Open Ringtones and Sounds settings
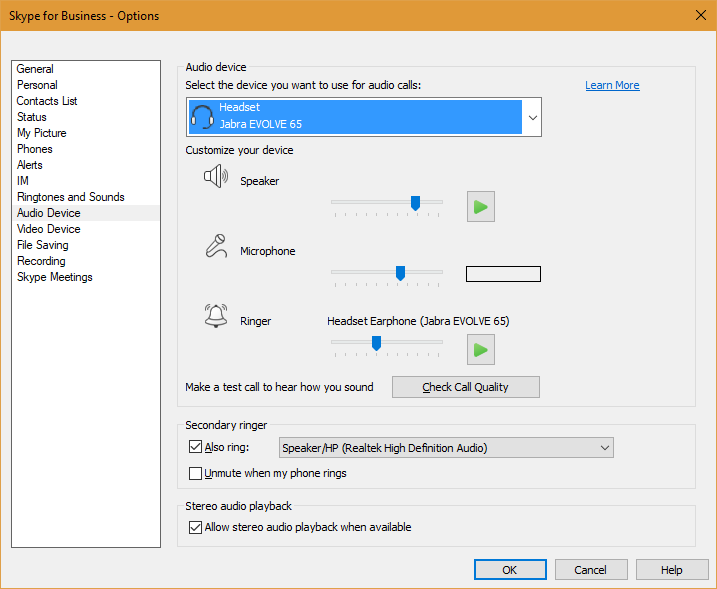Image resolution: width=717 pixels, height=589 pixels. (86, 197)
